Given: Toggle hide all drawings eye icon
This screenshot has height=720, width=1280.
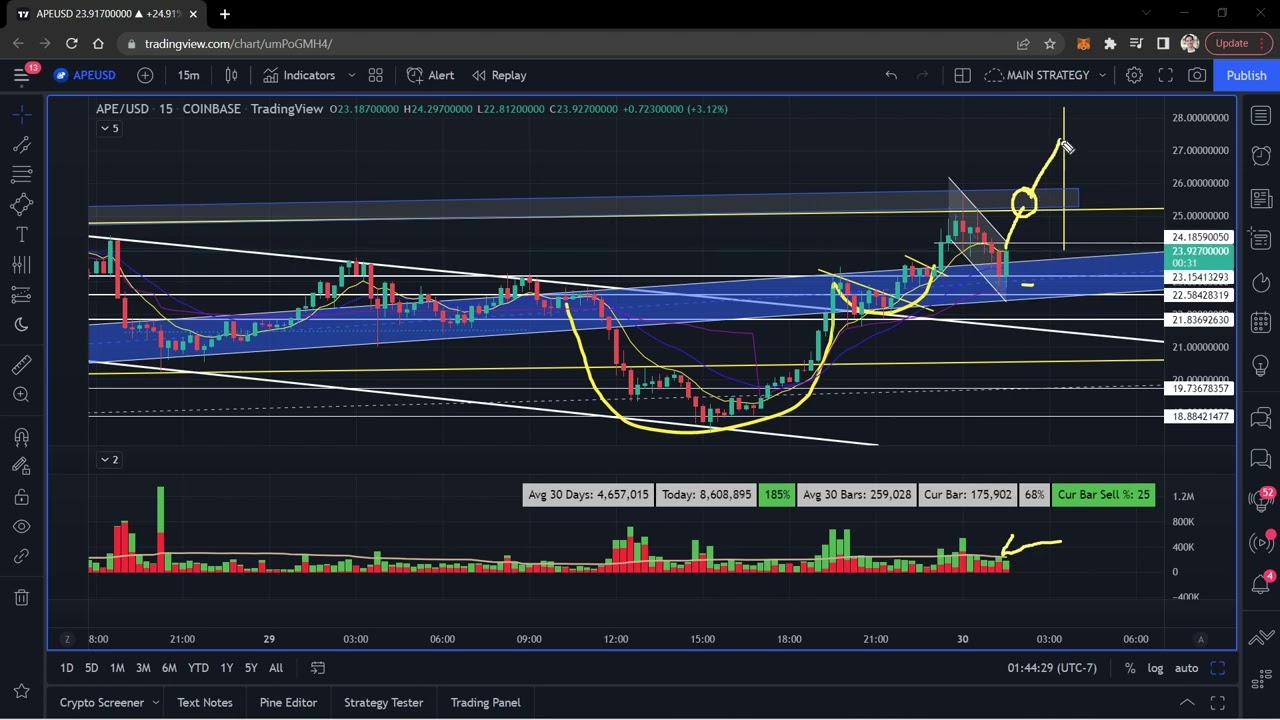Looking at the screenshot, I should (x=21, y=527).
